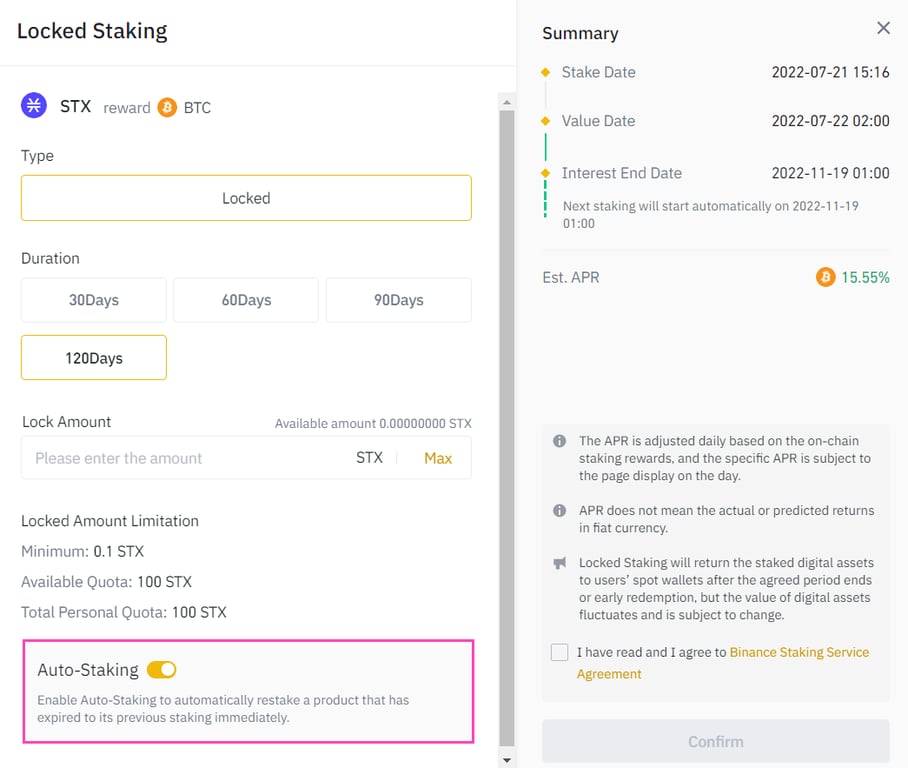Check the staking agreement checkbox
The height and width of the screenshot is (768, 908).
click(x=559, y=652)
